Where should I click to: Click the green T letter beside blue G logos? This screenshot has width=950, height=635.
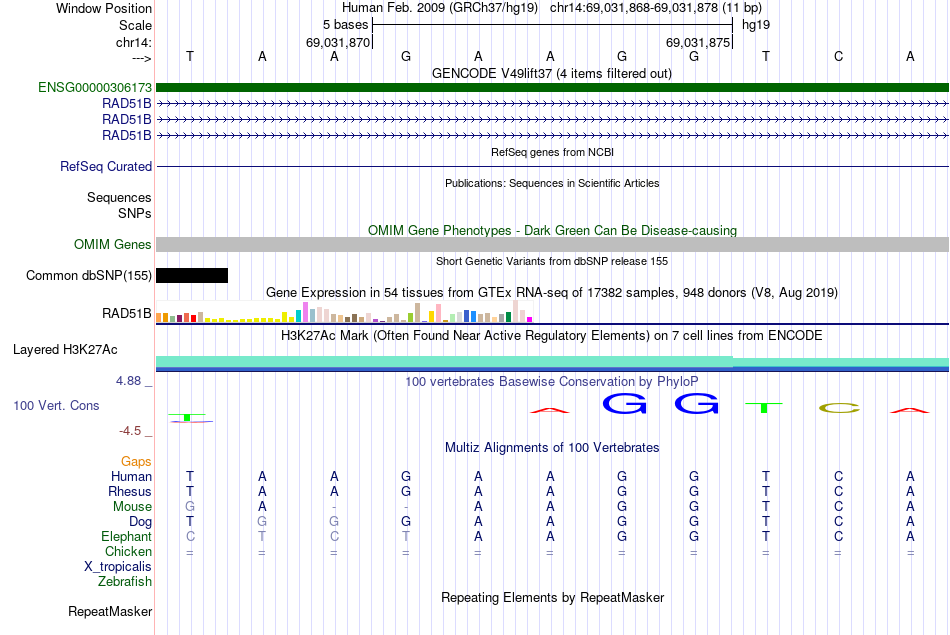(764, 408)
